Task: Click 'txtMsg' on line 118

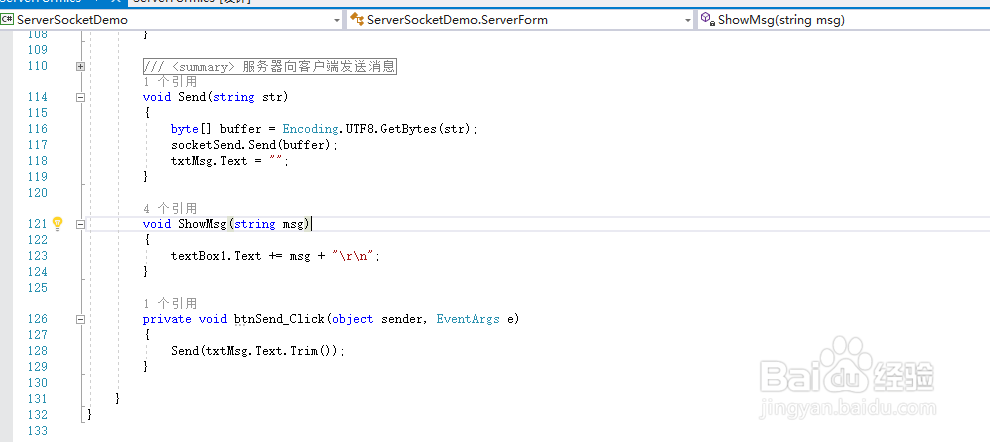Action: 192,160
